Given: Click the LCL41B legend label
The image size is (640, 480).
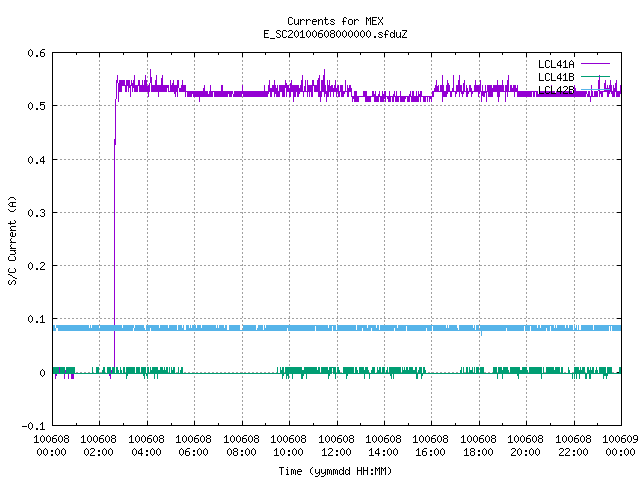Looking at the screenshot, I should point(556,77).
